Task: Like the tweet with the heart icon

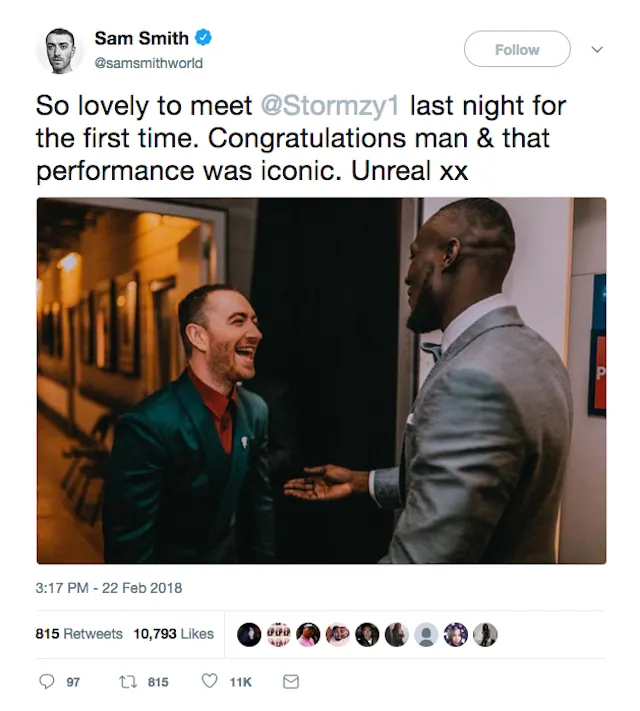Action: pos(209,681)
